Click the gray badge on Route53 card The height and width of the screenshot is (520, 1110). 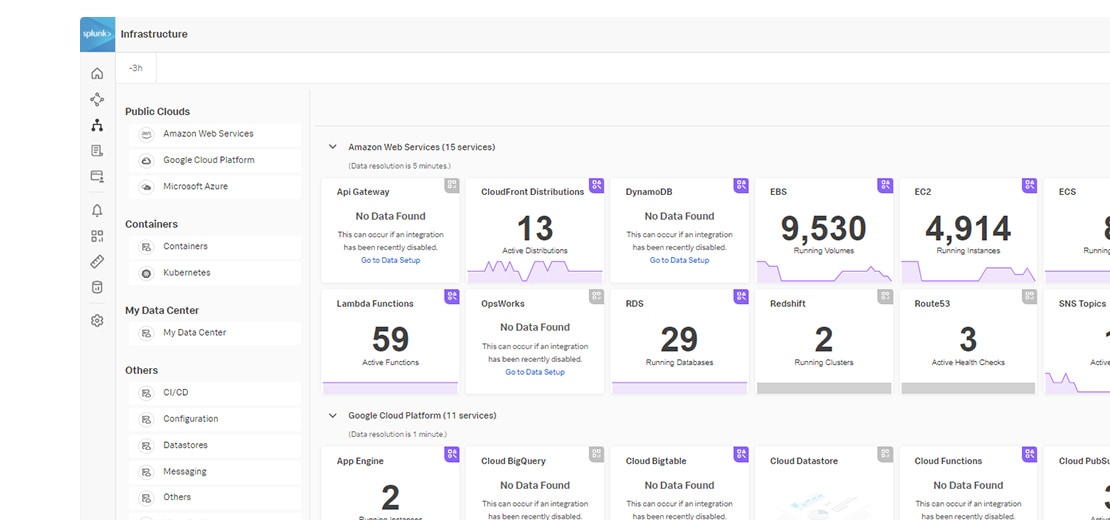(1030, 296)
